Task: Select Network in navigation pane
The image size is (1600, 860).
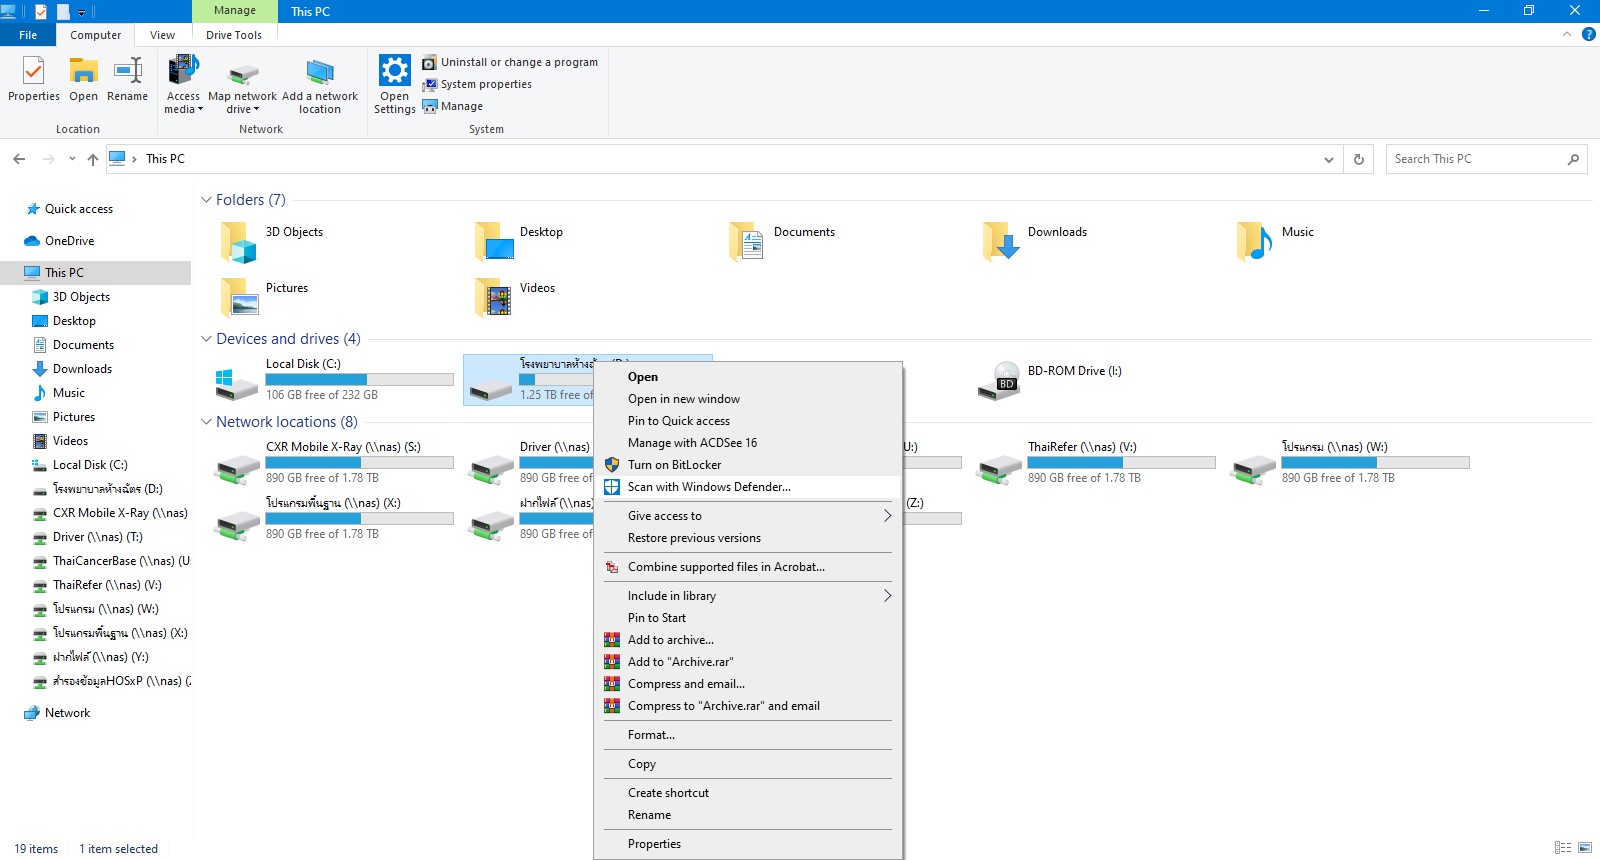Action: [67, 713]
